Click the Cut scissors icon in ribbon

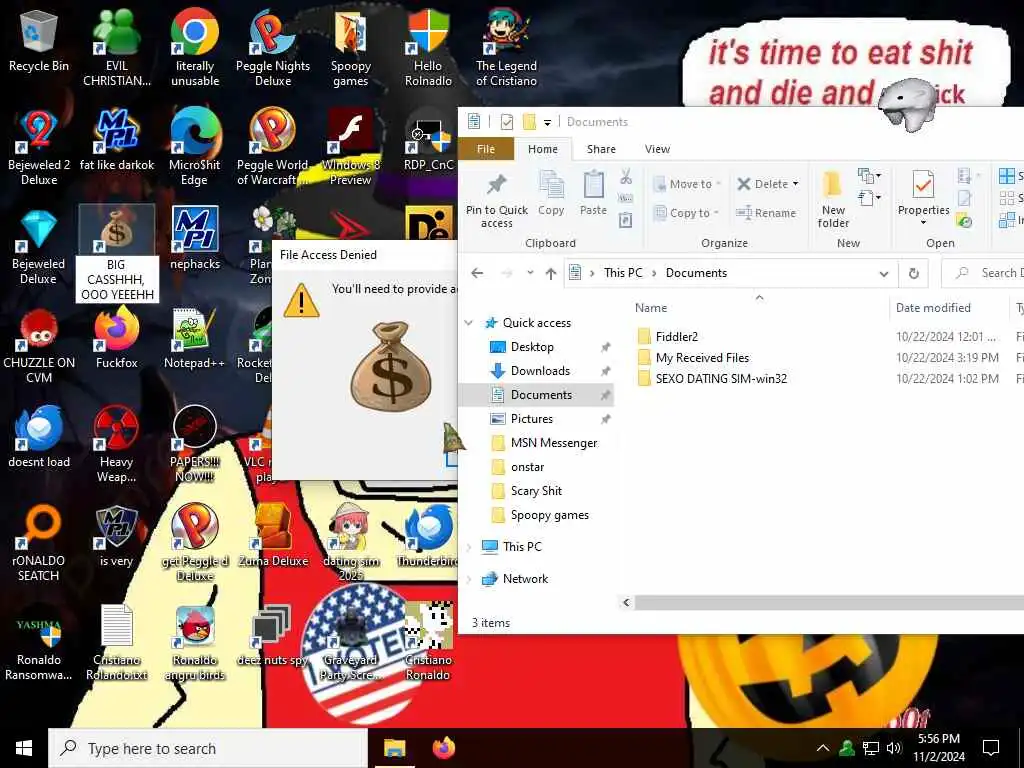click(626, 176)
